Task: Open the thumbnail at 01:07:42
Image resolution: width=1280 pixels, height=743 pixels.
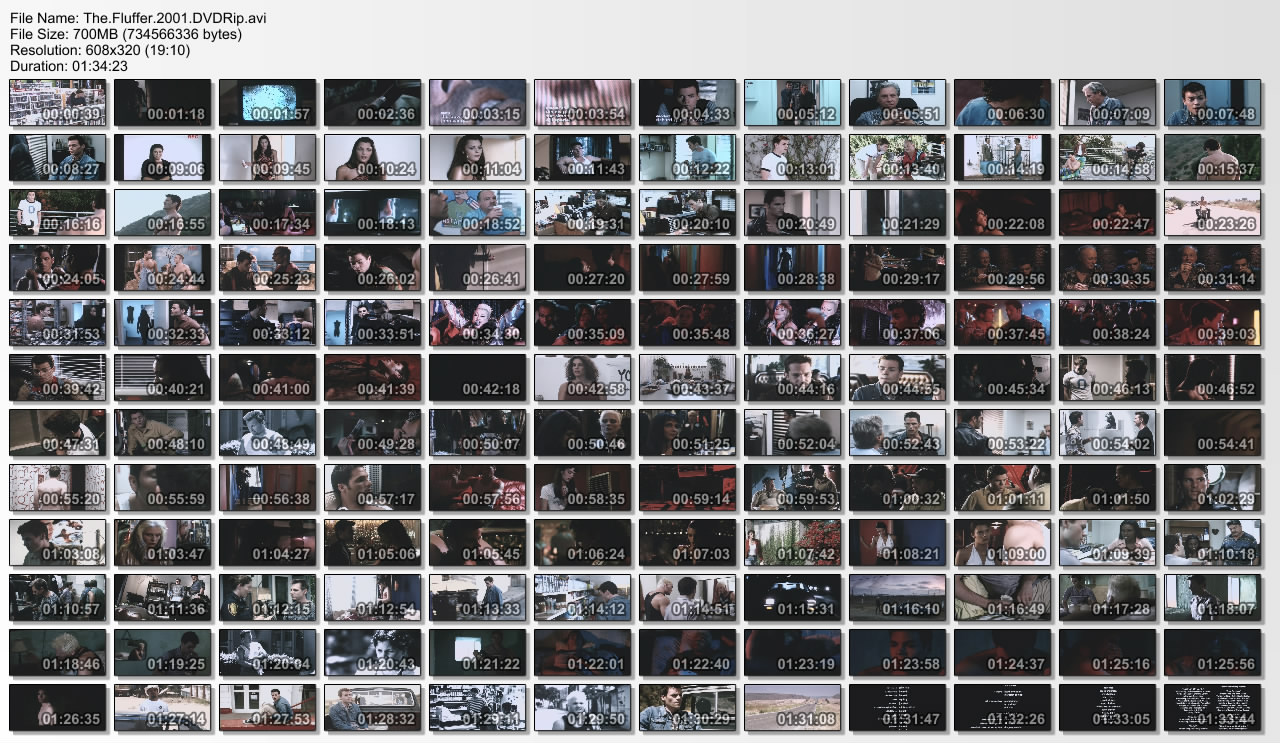Action: pyautogui.click(x=792, y=543)
